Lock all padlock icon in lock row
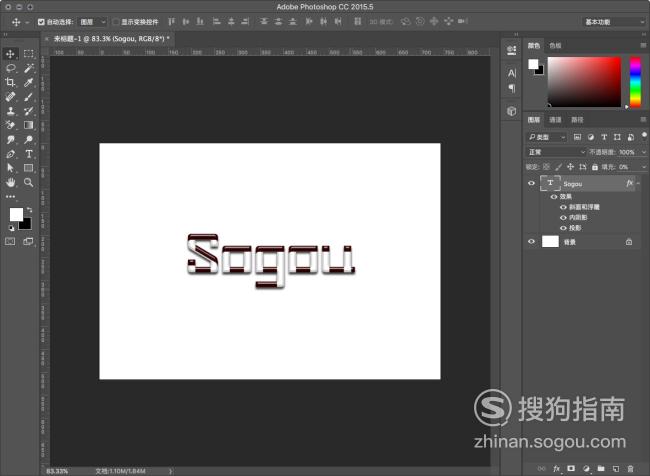This screenshot has width=650, height=476. point(595,167)
